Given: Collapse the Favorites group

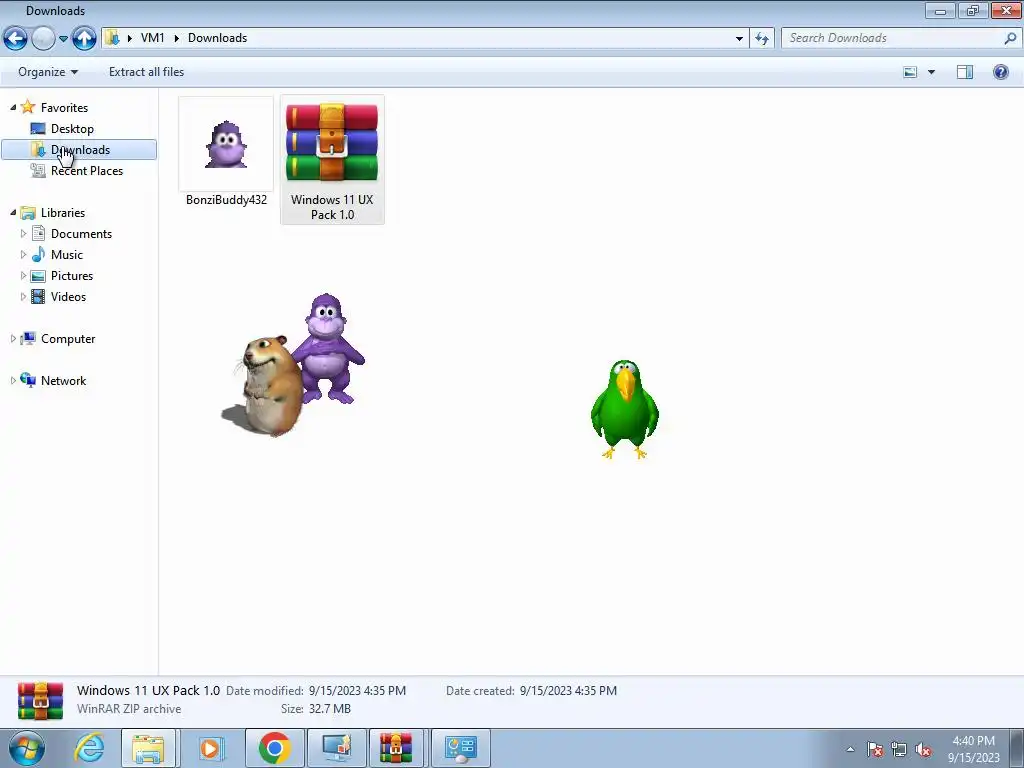Looking at the screenshot, I should point(13,107).
